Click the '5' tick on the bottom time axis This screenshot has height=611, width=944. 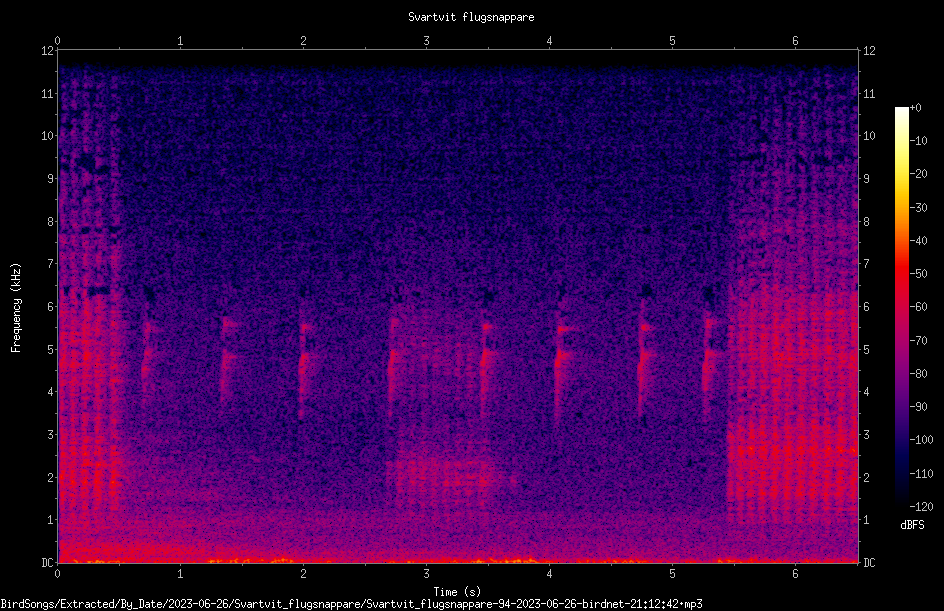(x=672, y=574)
